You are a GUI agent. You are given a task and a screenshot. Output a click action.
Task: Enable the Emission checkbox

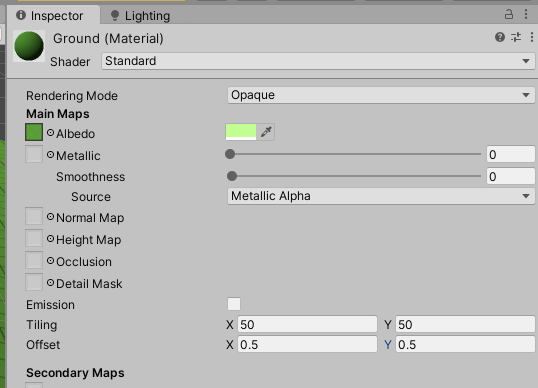(x=234, y=304)
